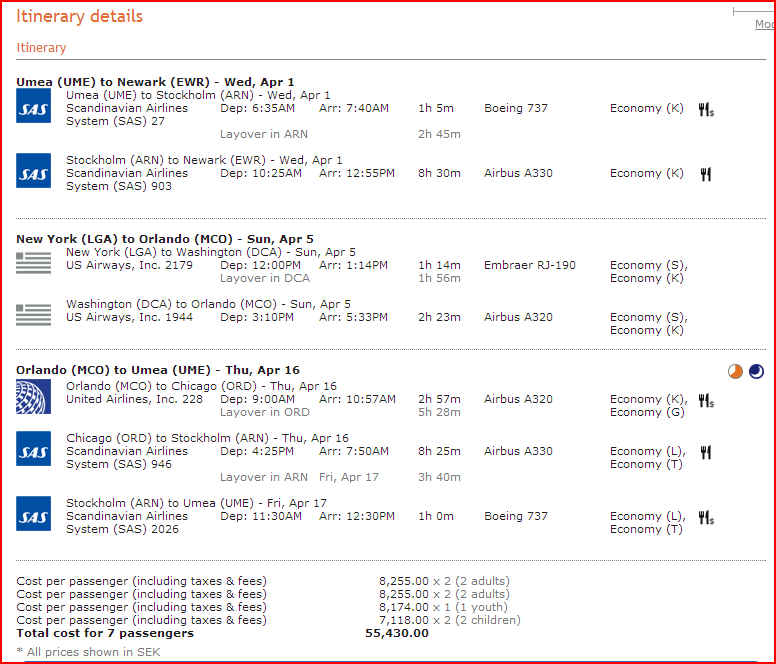Click the SAS logo beside flight SAS 2026
Image resolution: width=776 pixels, height=664 pixels.
33,514
